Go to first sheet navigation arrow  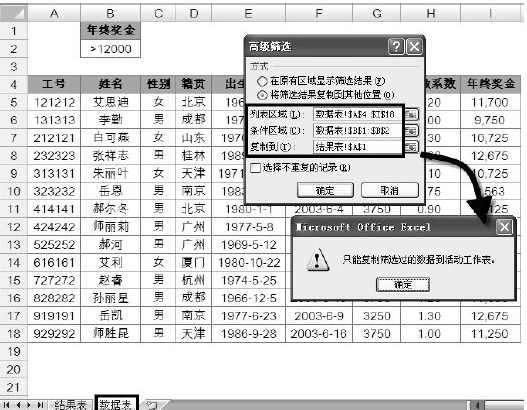pyautogui.click(x=6, y=405)
